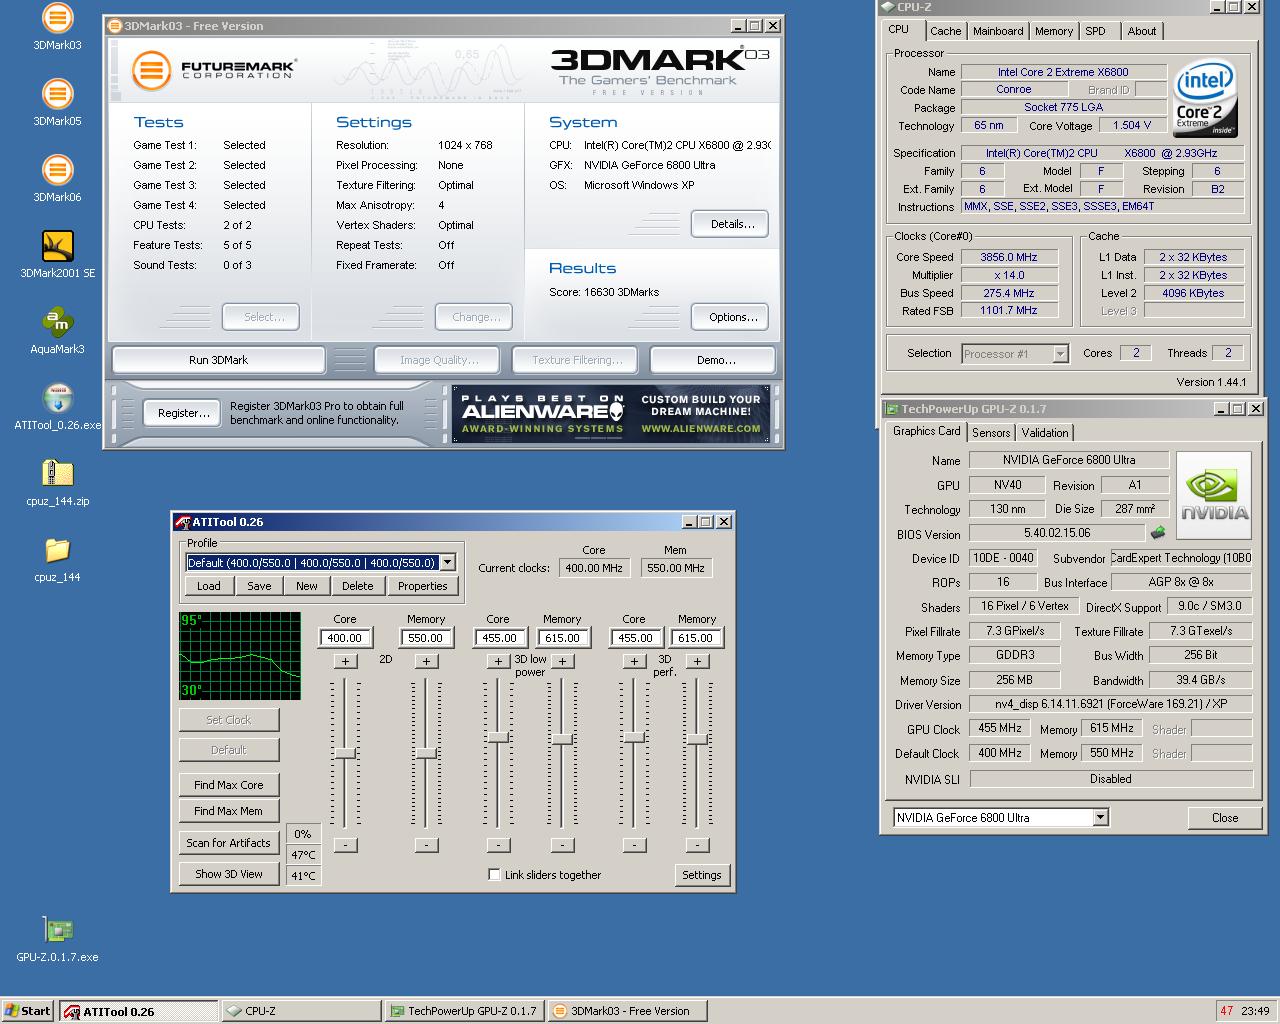Open the GPU-Z graphics card selector dropdown

click(x=1100, y=817)
